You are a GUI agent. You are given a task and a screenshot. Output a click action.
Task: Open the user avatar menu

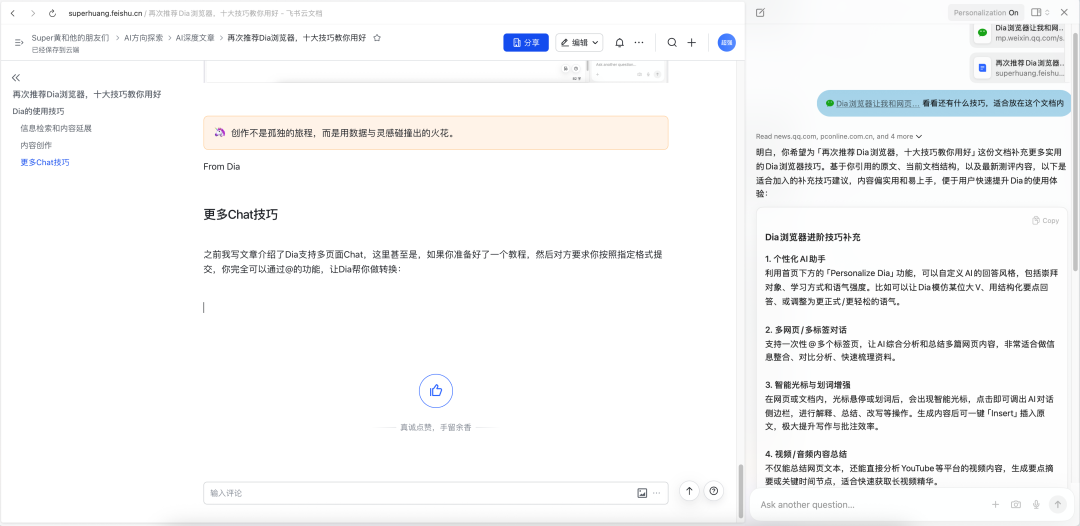click(726, 43)
